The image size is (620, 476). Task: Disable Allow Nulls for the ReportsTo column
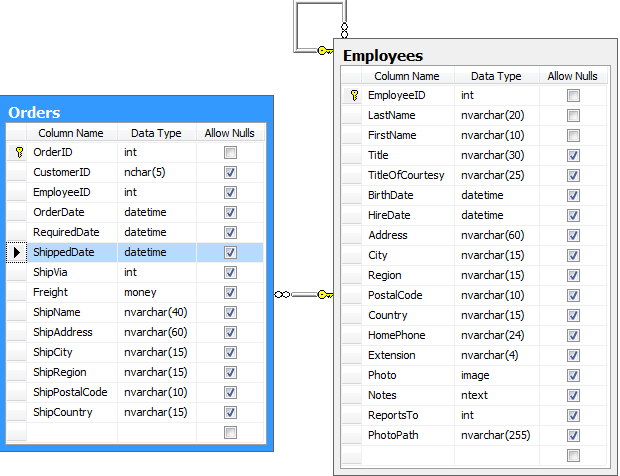click(573, 416)
